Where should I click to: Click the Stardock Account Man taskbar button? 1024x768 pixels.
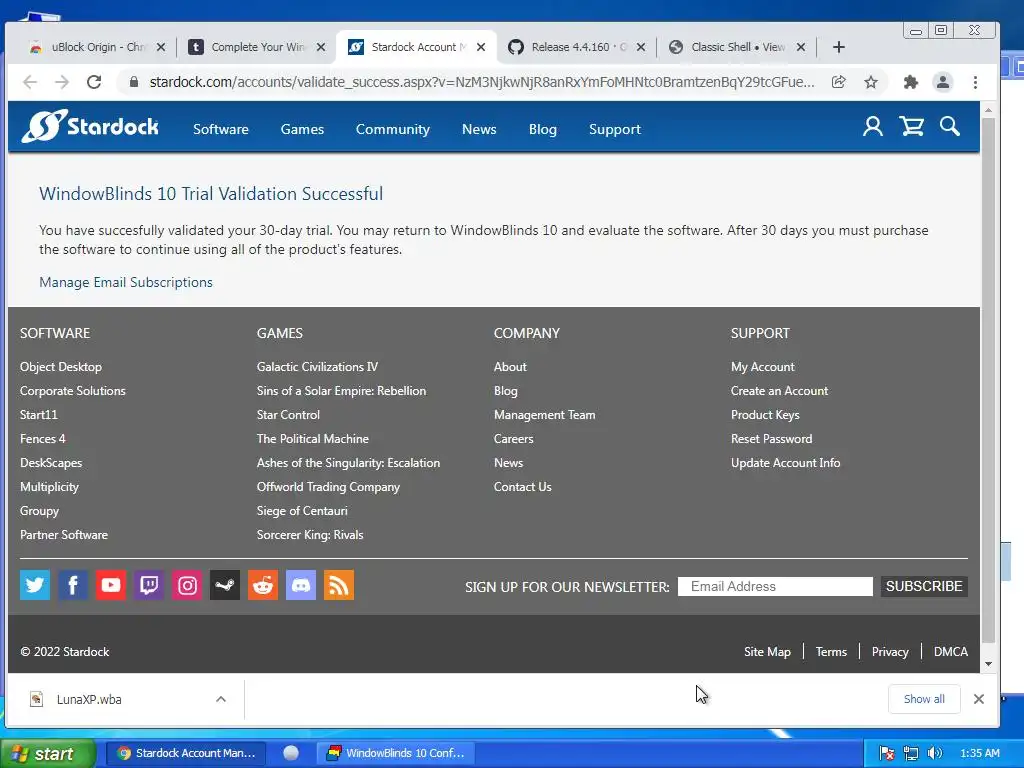(x=186, y=753)
